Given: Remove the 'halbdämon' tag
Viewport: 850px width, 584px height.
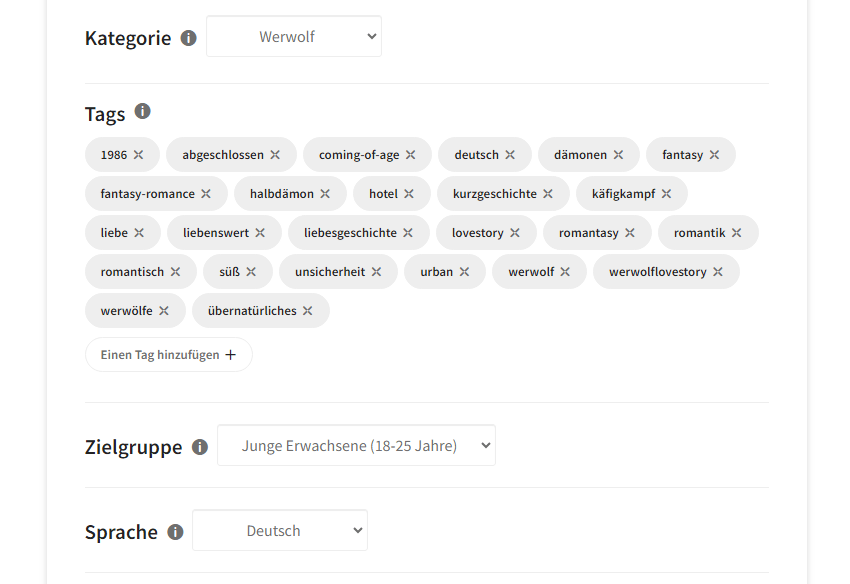Looking at the screenshot, I should [325, 194].
